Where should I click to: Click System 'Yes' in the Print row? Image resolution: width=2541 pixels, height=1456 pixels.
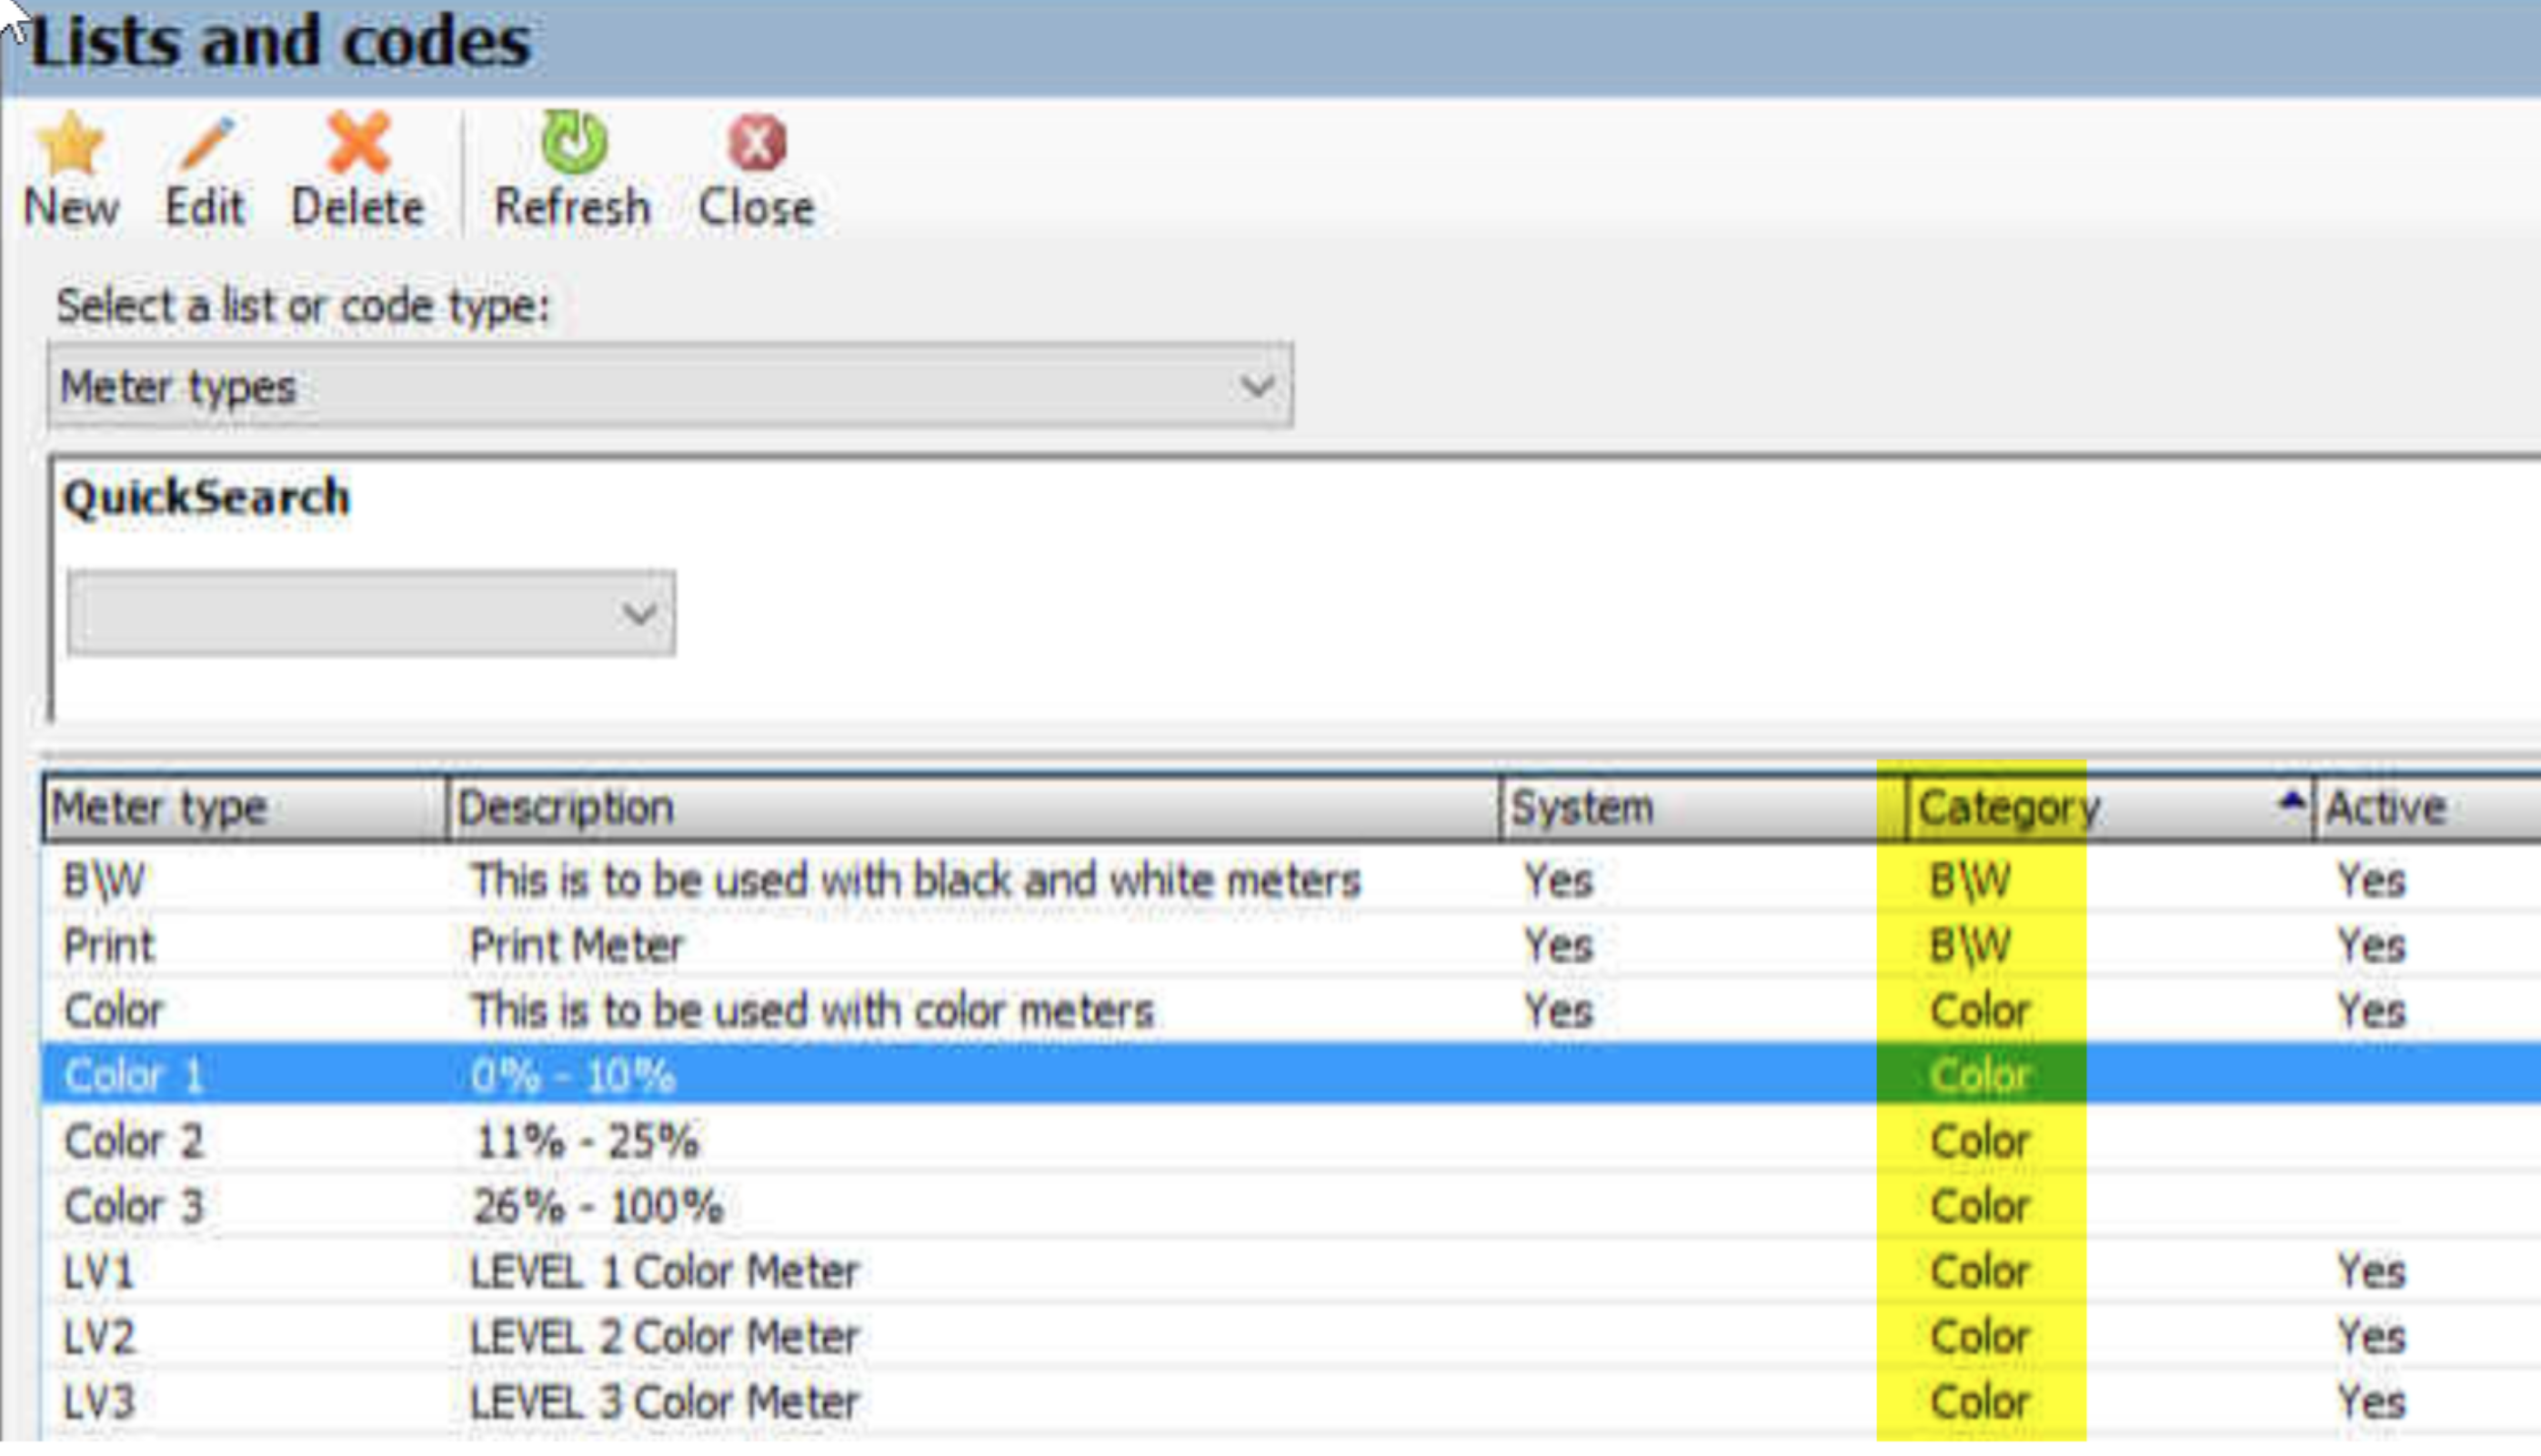(x=1558, y=946)
